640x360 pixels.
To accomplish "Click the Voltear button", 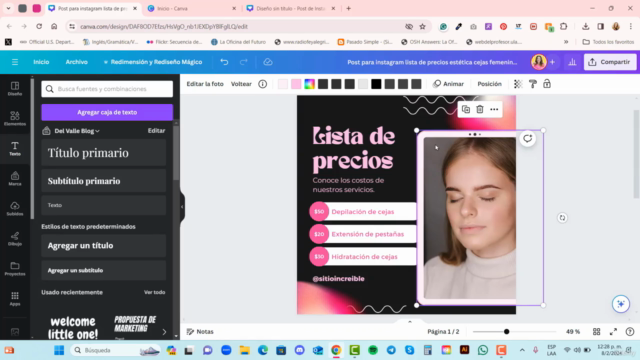I will click(x=241, y=84).
